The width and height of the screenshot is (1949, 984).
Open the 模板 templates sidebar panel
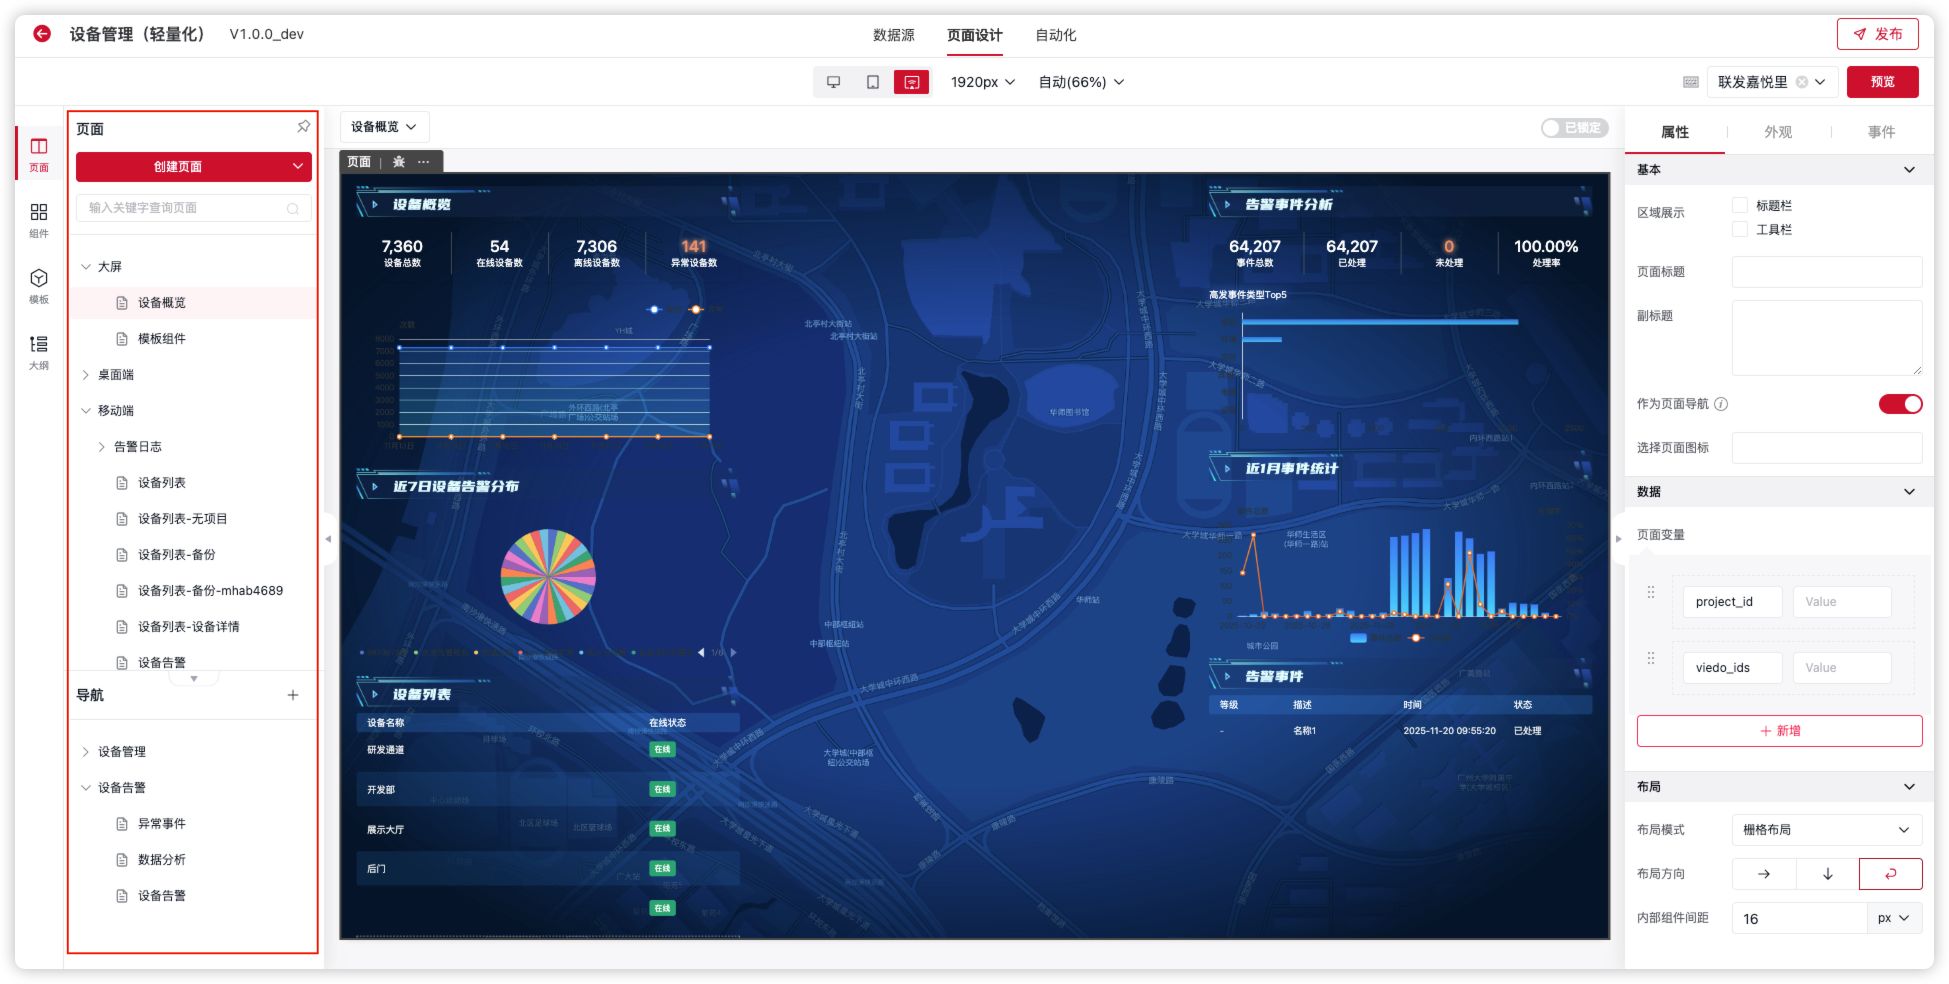pos(39,285)
